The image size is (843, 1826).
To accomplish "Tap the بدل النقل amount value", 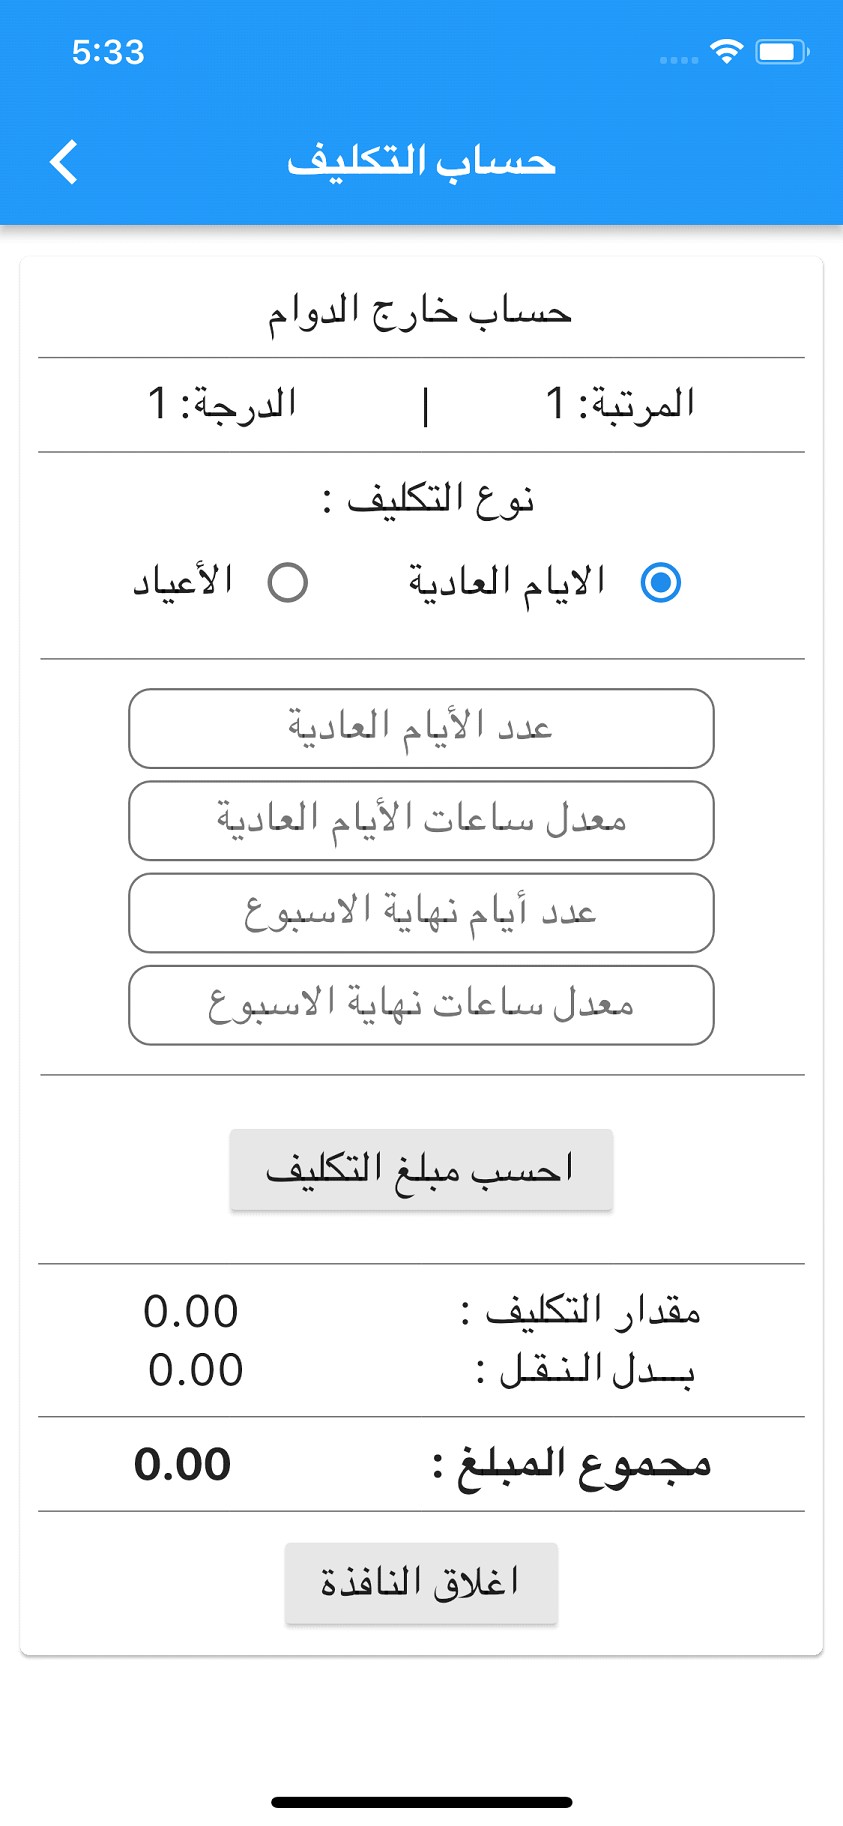I will [196, 1370].
